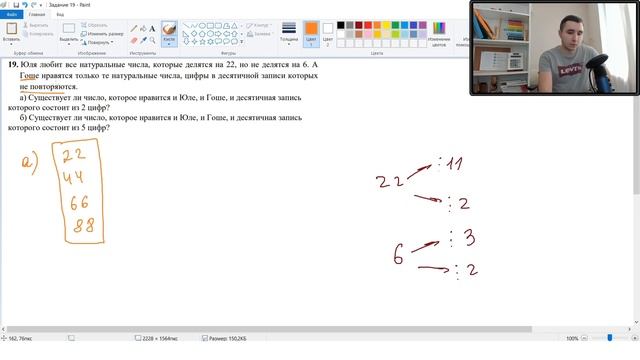Activate Color 1 (Цвет 1) button
This screenshot has height=360, width=640.
click(x=311, y=34)
